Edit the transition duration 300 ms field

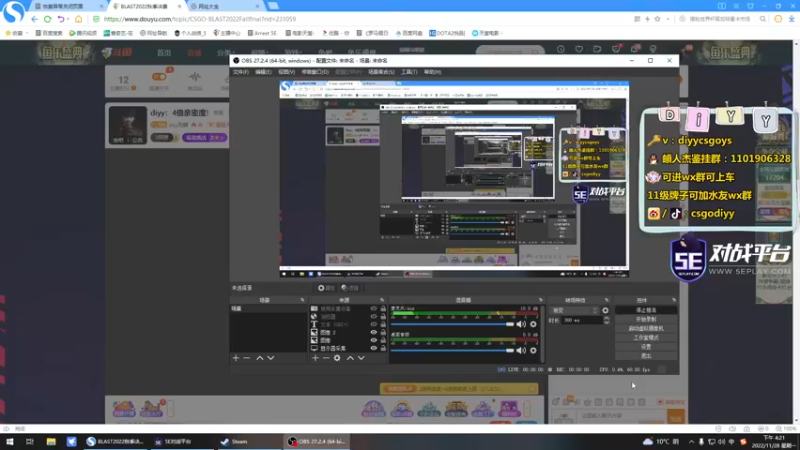click(x=582, y=320)
